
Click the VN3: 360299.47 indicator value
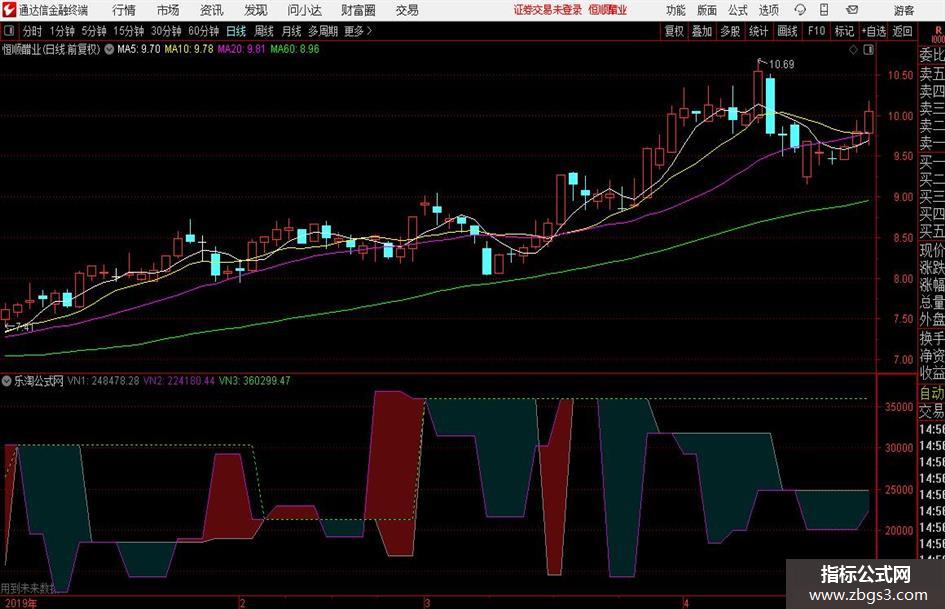(x=254, y=381)
